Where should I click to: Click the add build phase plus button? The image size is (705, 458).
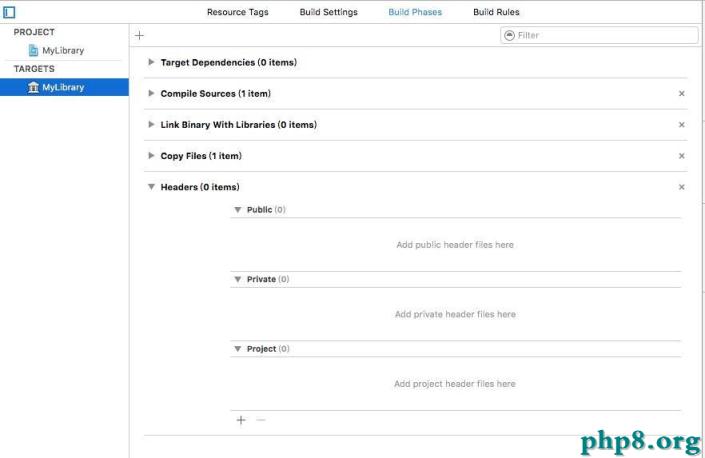click(139, 36)
